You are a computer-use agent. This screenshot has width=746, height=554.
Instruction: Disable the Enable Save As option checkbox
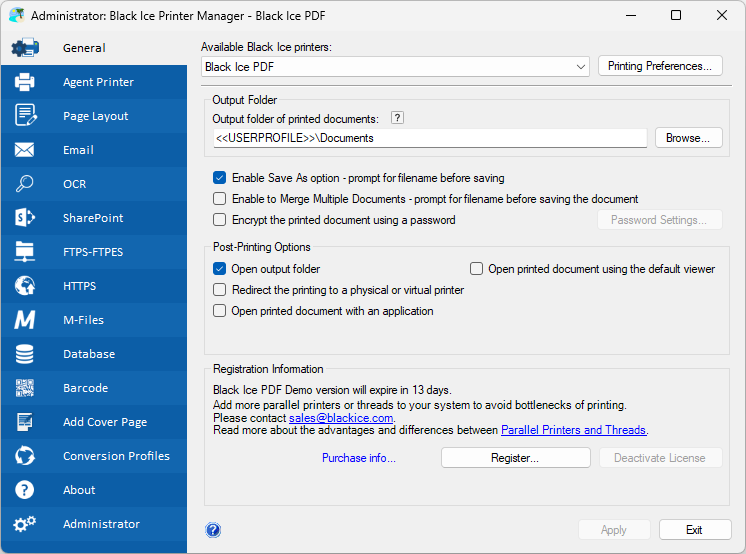pos(220,178)
